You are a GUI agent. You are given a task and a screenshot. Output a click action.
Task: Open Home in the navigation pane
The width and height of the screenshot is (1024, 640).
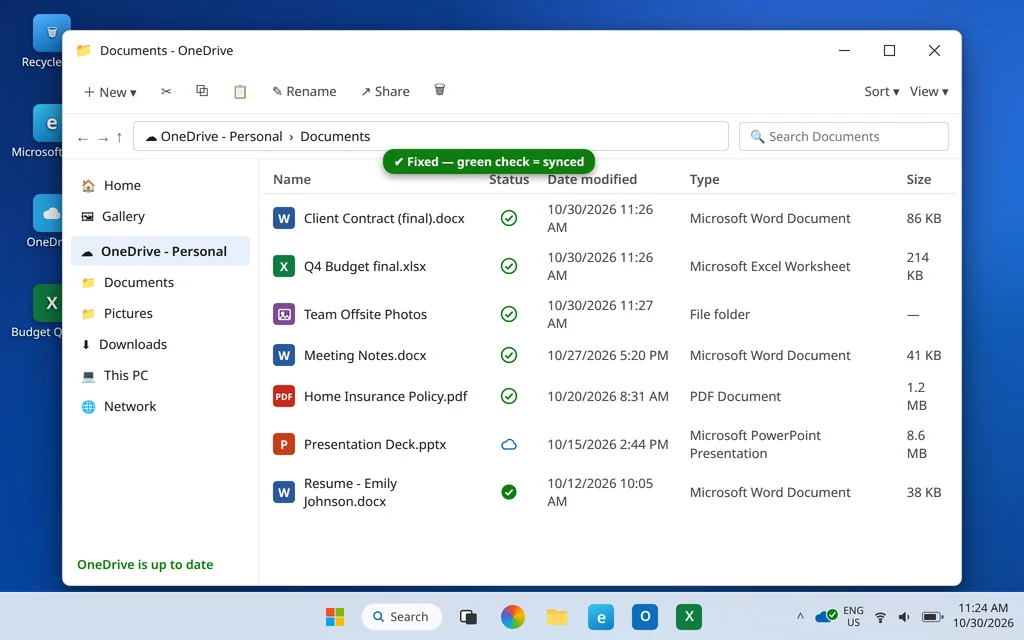point(160,185)
